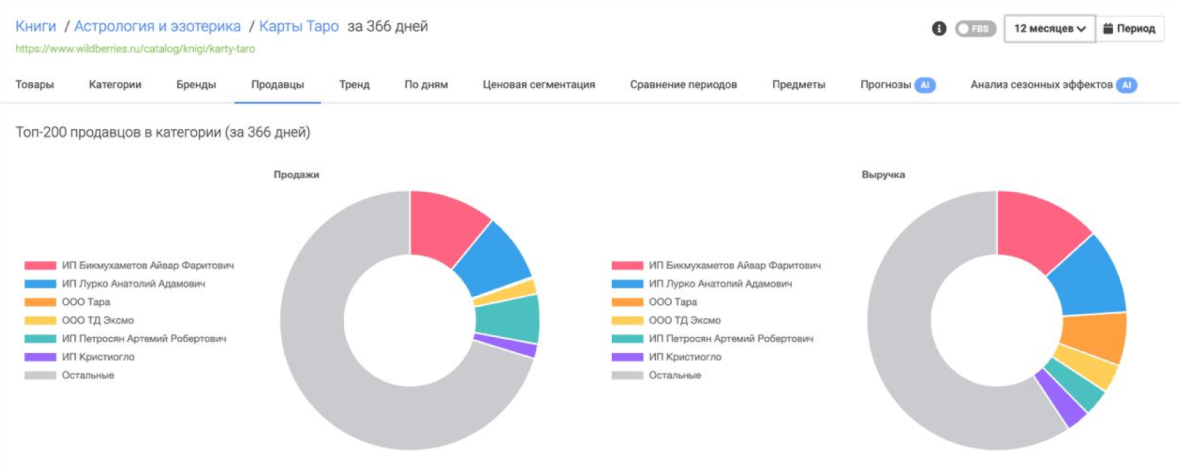The width and height of the screenshot is (1180, 471).
Task: Click yellow ООО ТД Эксмо swatch in Продажи legend
Action: pyautogui.click(x=40, y=321)
